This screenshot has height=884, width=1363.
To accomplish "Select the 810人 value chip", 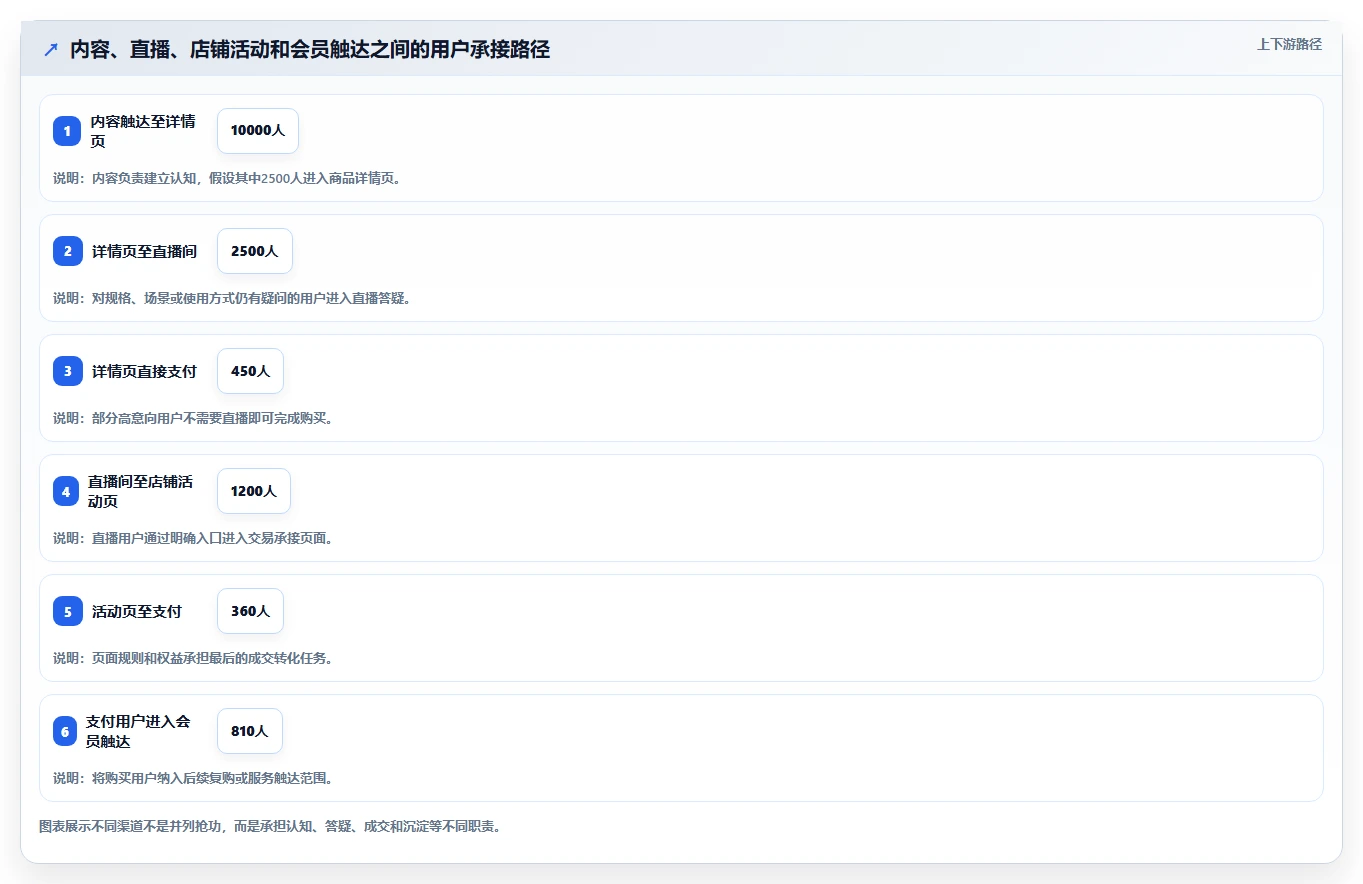I will (x=250, y=731).
